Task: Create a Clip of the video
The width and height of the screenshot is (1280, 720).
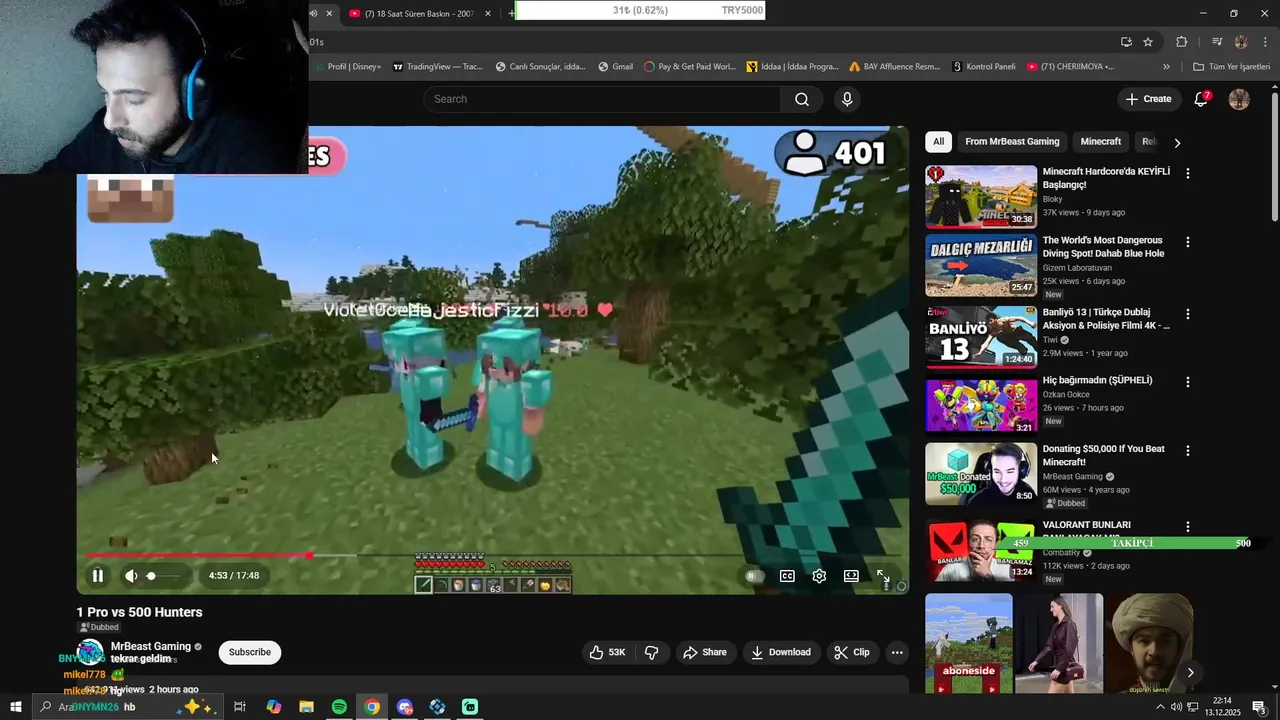Action: click(x=852, y=652)
